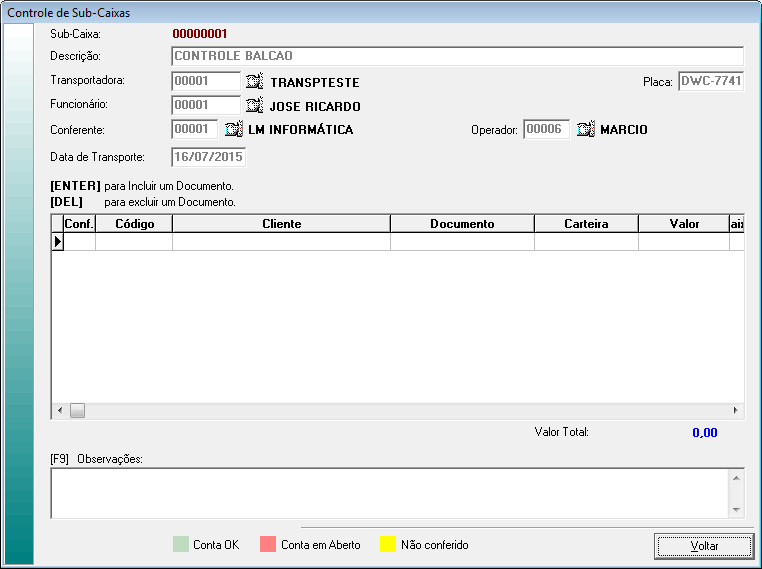Click the green Conta OK swatch
Viewport: 762px width, 569px height.
tap(180, 545)
